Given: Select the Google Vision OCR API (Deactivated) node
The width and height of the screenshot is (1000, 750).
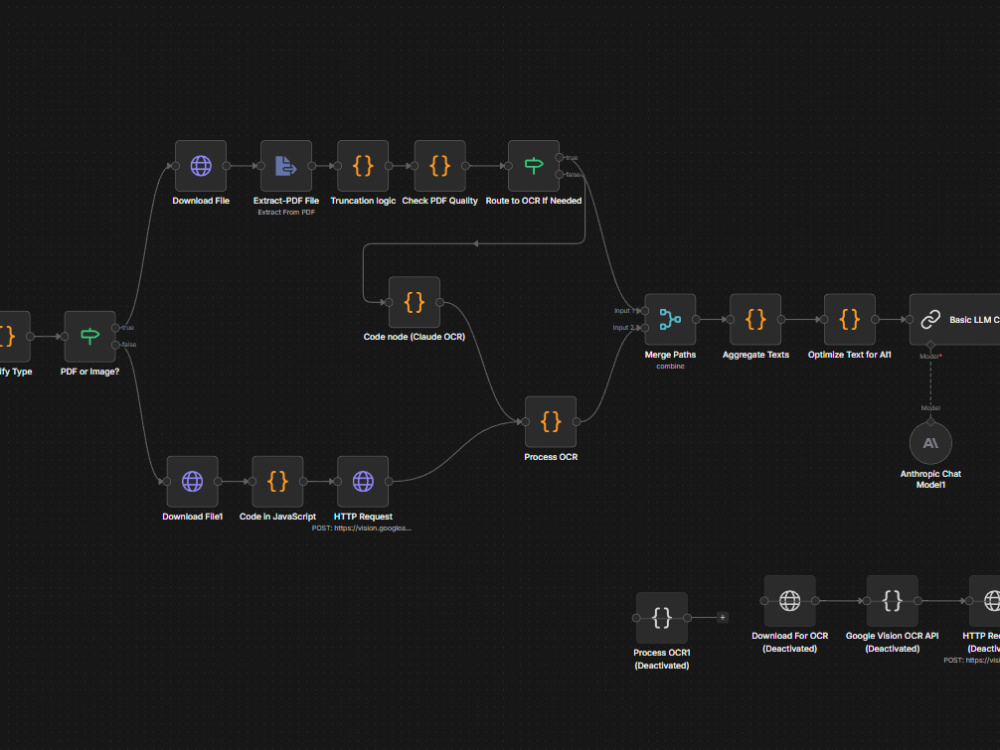Looking at the screenshot, I should coord(892,601).
